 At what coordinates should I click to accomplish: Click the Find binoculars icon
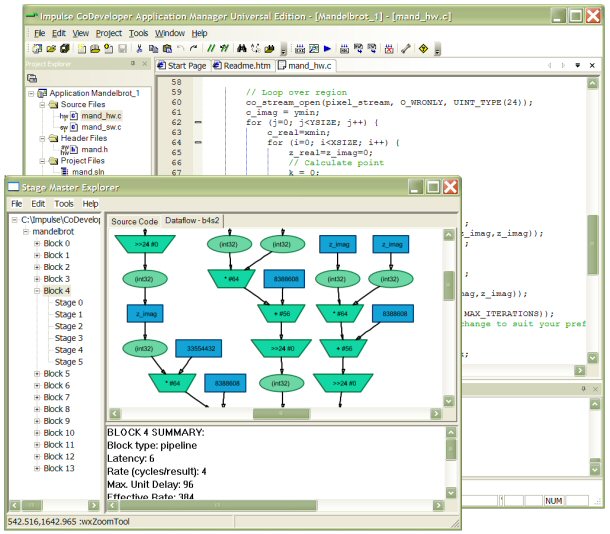pyautogui.click(x=242, y=49)
